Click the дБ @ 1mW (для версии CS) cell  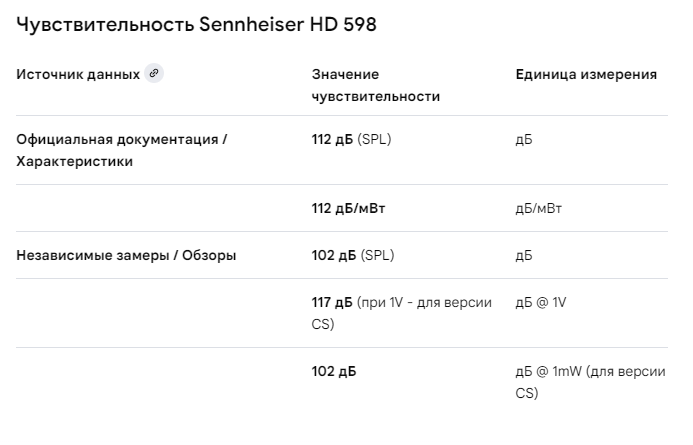[x=590, y=382]
